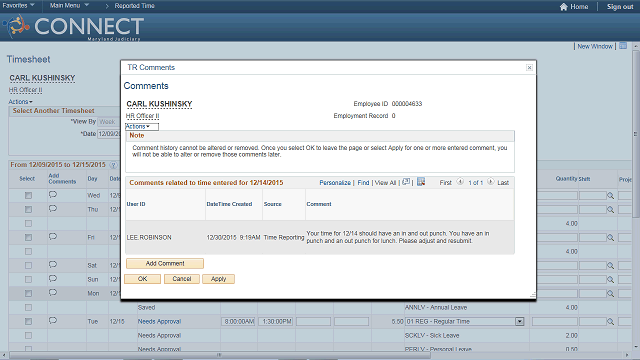Viewport: 640px width, 360px height.
Task: Select the Thu row checkbox
Action: coord(28,209)
